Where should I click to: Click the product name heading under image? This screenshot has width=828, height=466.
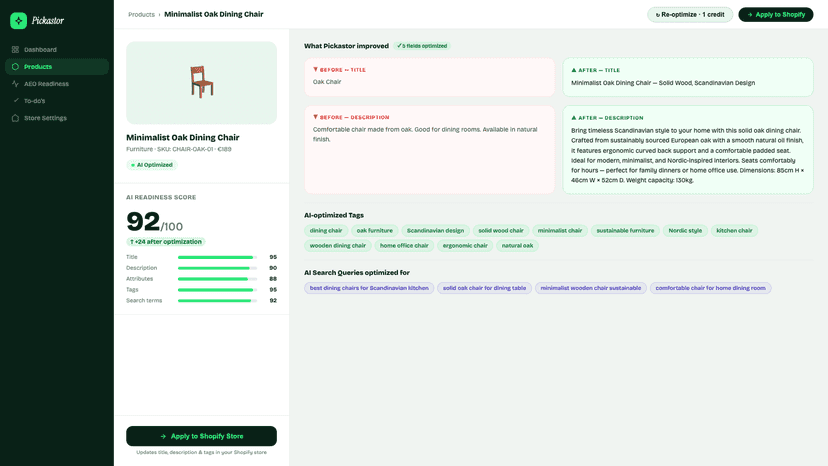click(183, 137)
